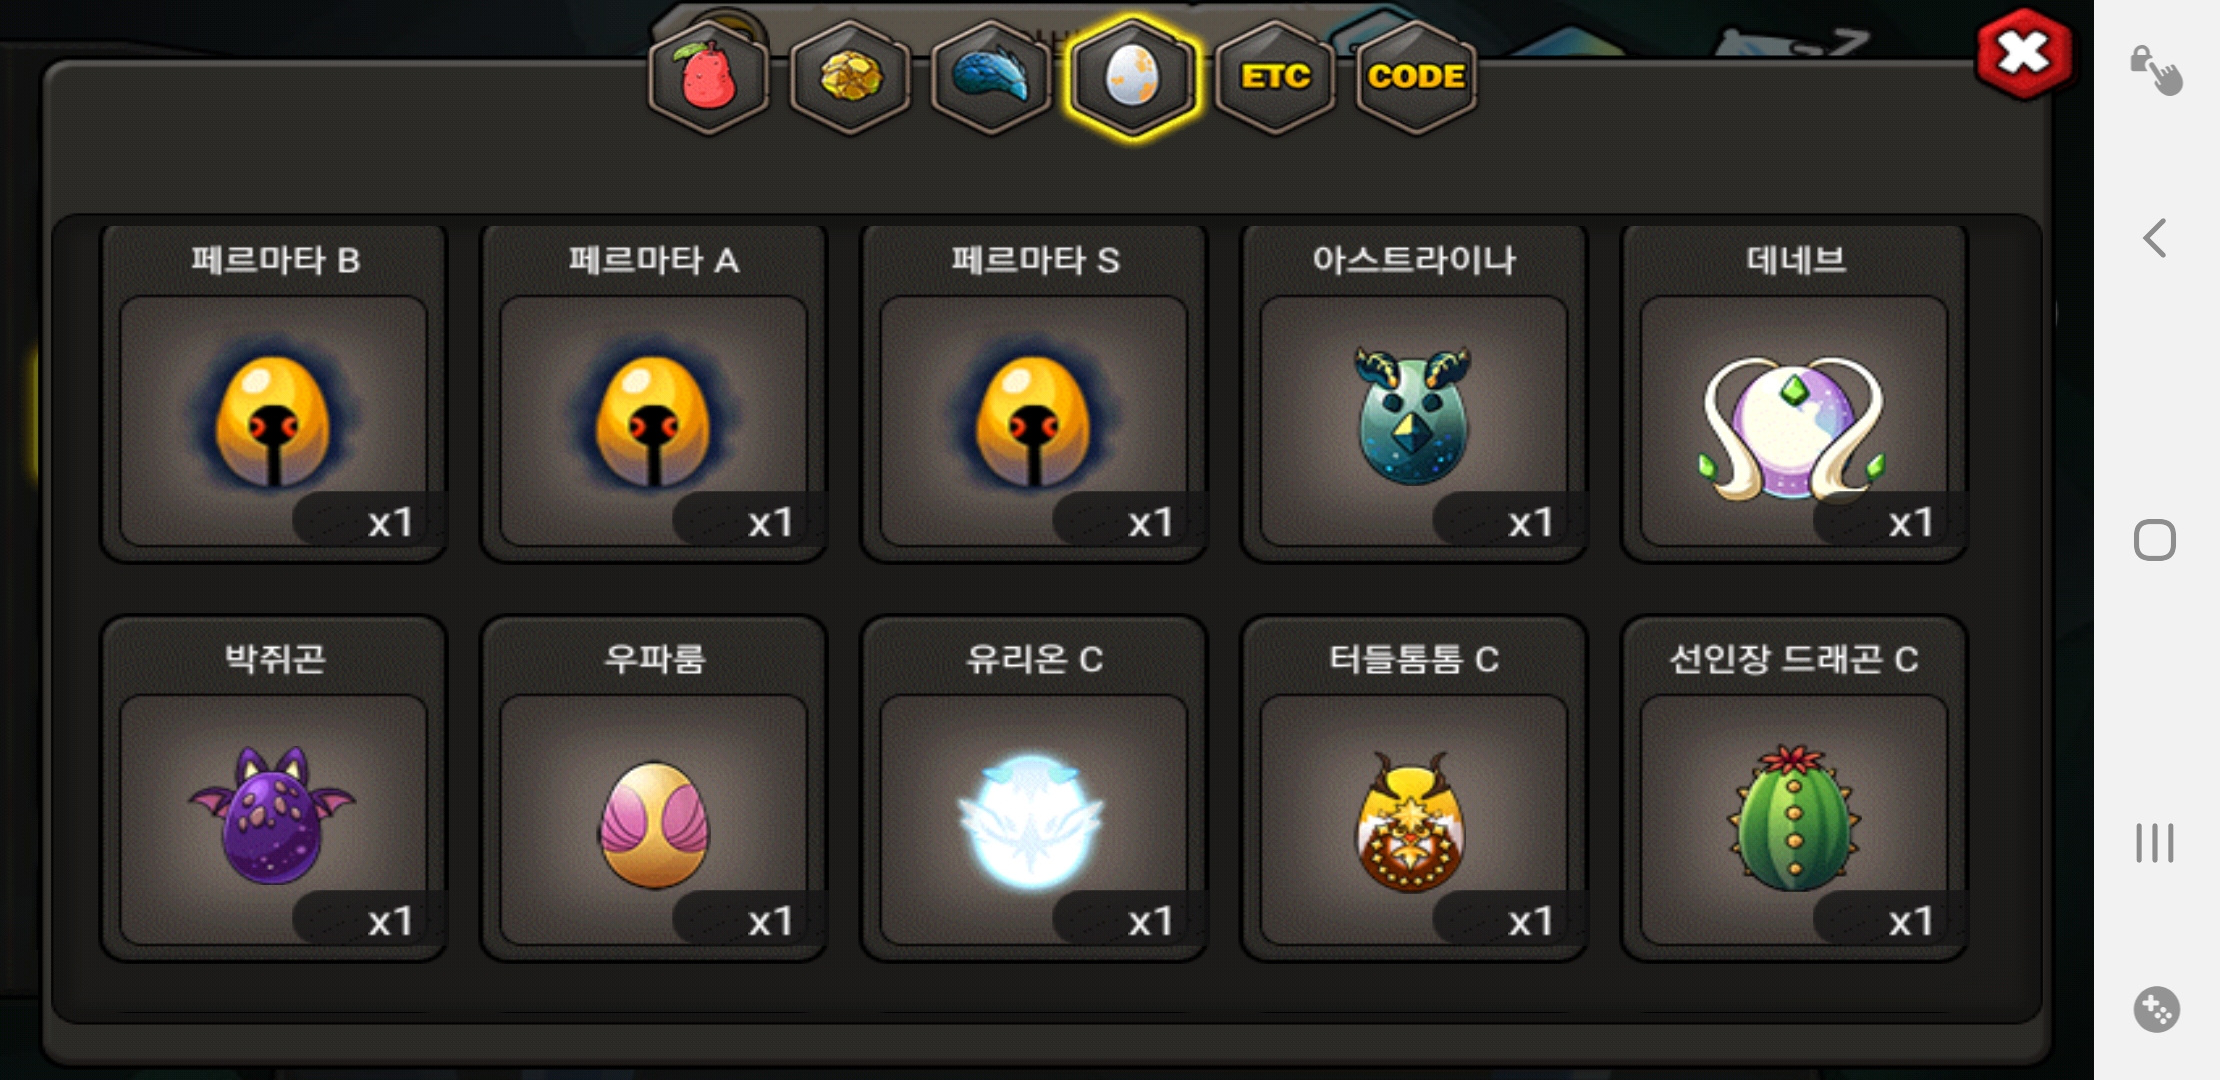The height and width of the screenshot is (1080, 2220).
Task: Switch to the gold nugget tab
Action: tap(850, 78)
